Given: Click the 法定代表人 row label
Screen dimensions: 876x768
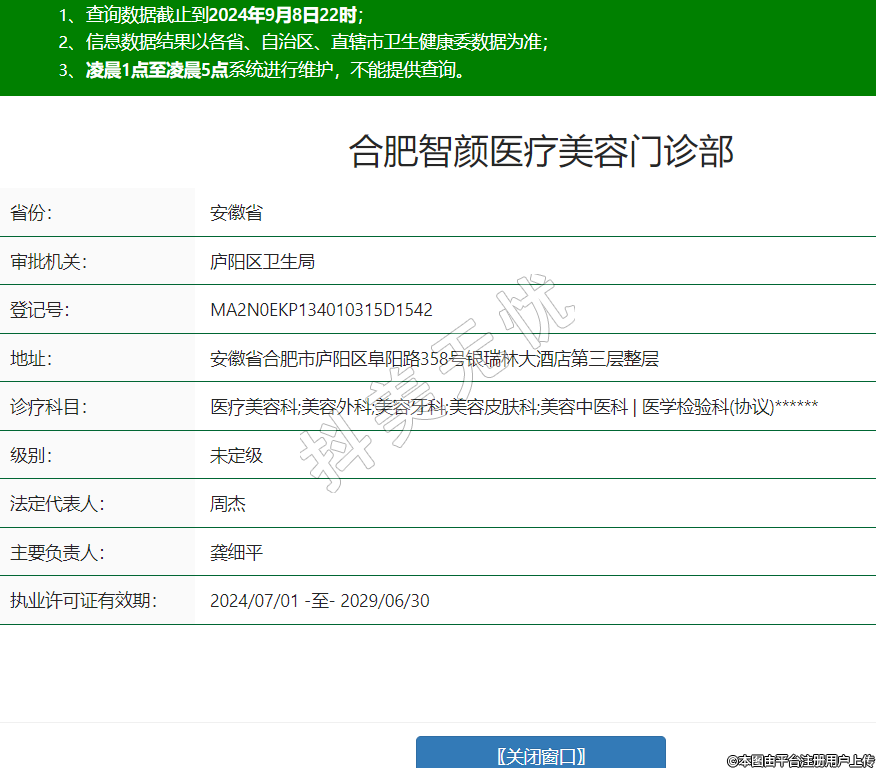Looking at the screenshot, I should click(x=57, y=504).
